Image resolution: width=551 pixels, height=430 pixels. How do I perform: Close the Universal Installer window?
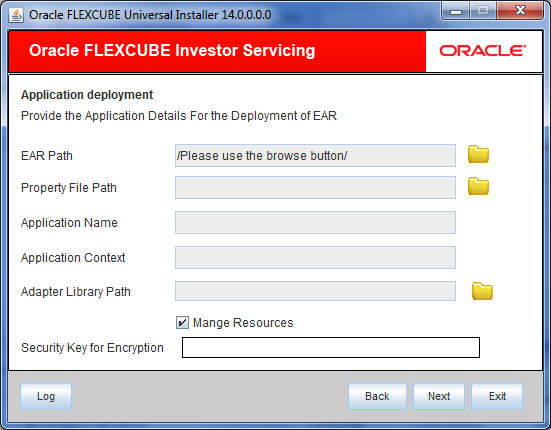[520, 11]
